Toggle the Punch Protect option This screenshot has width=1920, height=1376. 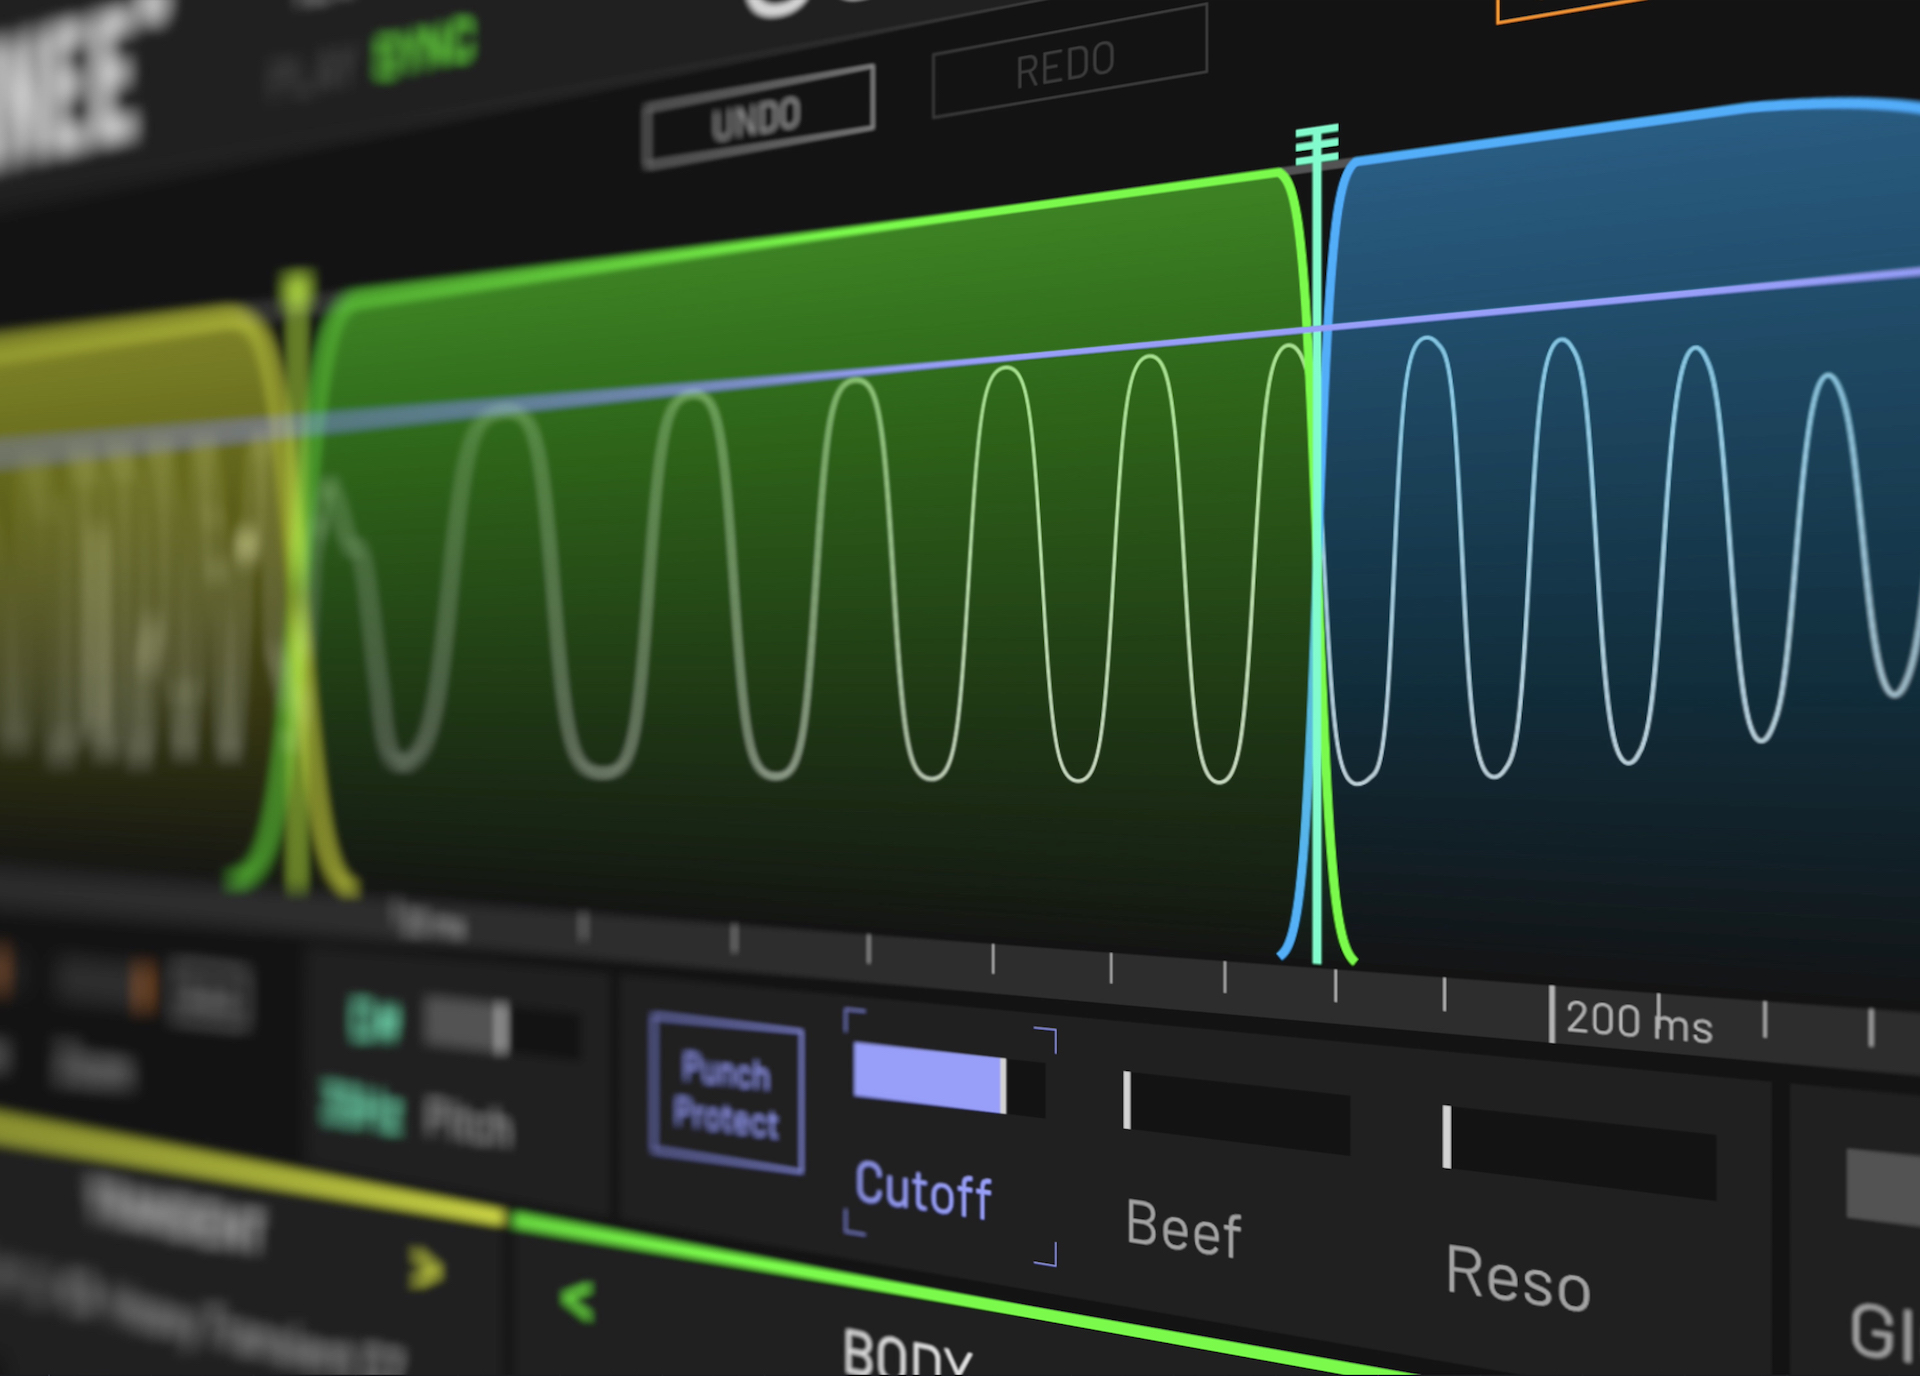[726, 1094]
